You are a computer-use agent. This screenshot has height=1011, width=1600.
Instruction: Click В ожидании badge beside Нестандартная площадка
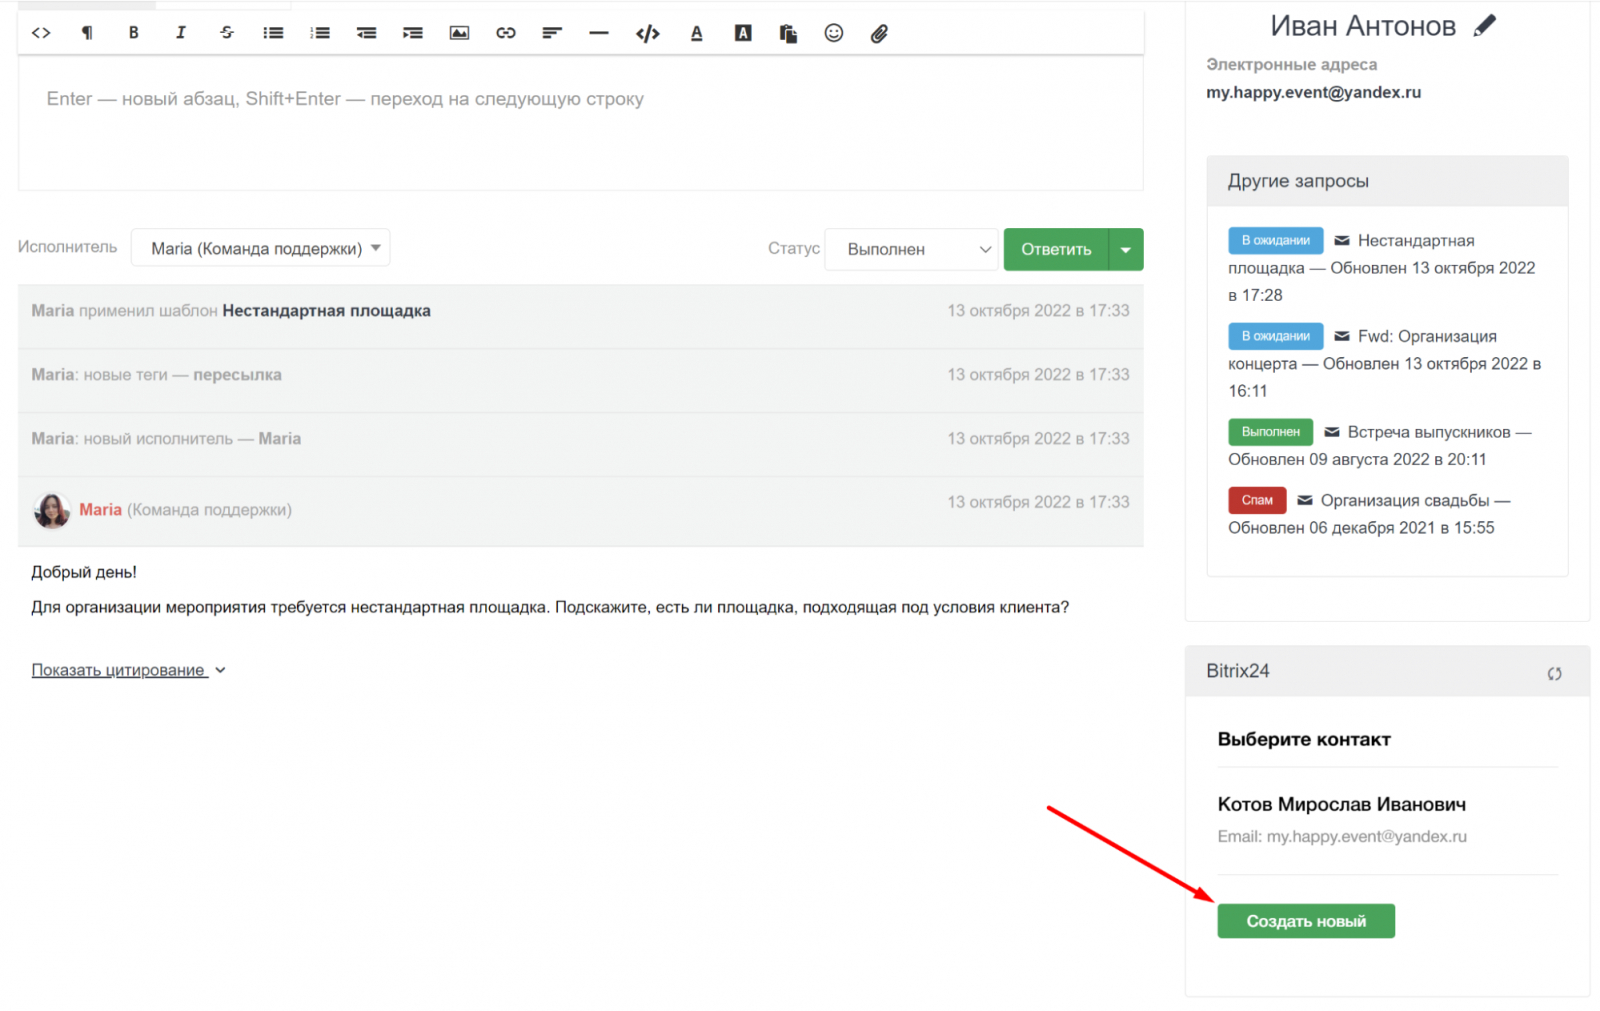pos(1275,240)
